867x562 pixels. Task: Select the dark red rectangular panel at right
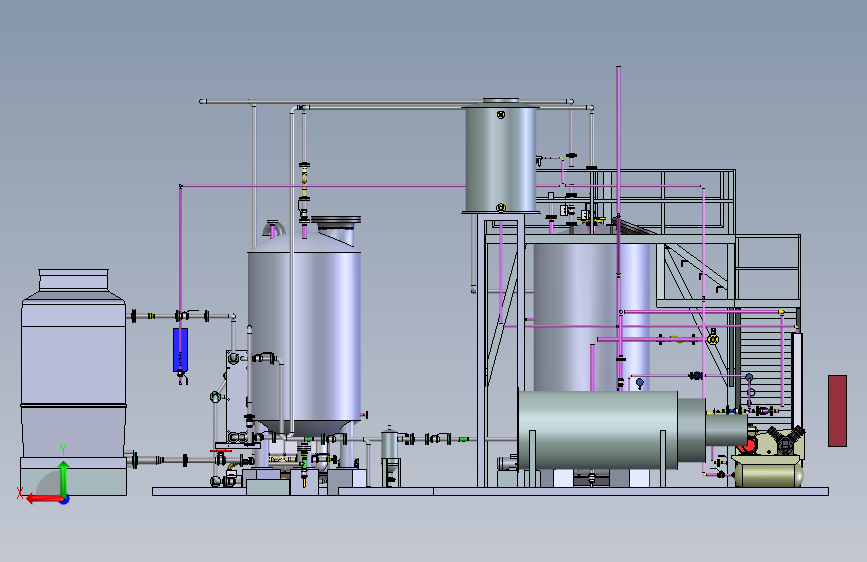click(837, 410)
